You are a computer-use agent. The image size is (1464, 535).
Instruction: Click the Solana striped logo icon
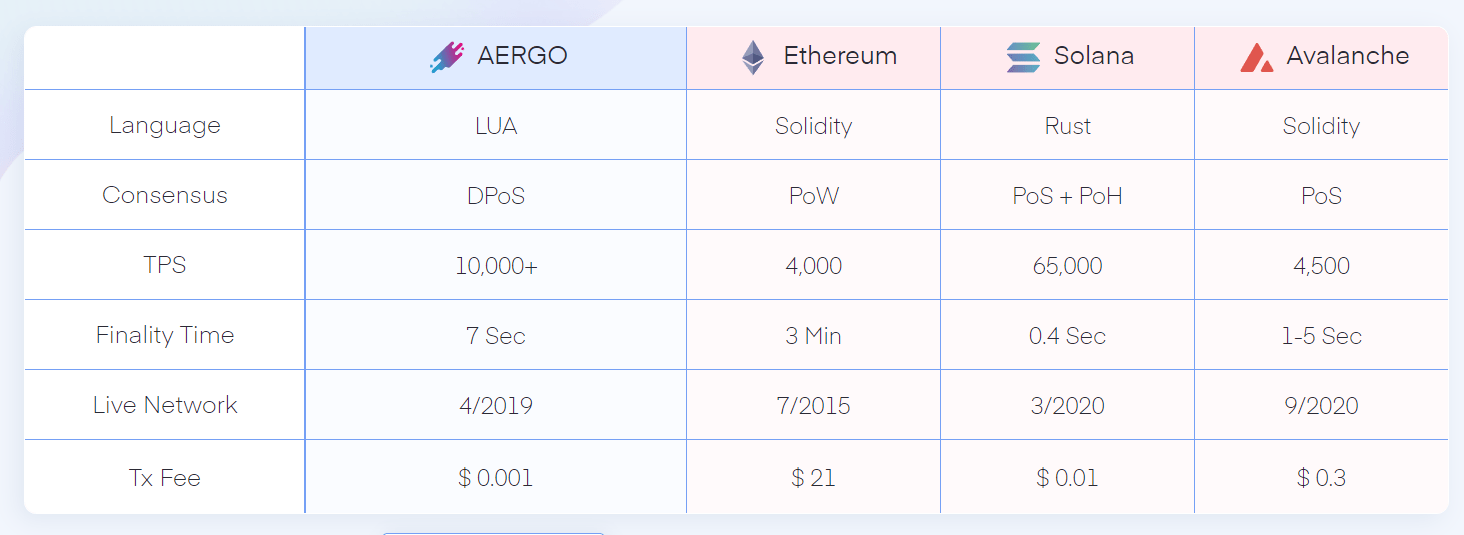point(1023,57)
